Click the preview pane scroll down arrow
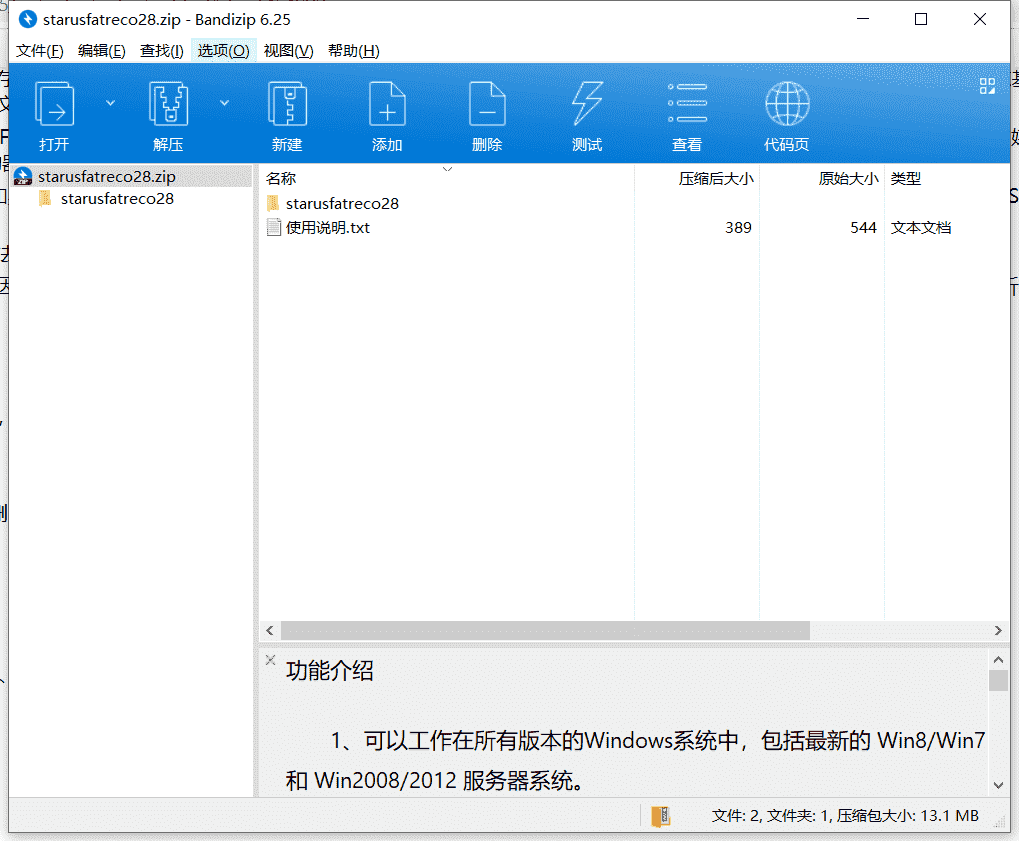Image resolution: width=1019 pixels, height=841 pixels. (x=998, y=785)
